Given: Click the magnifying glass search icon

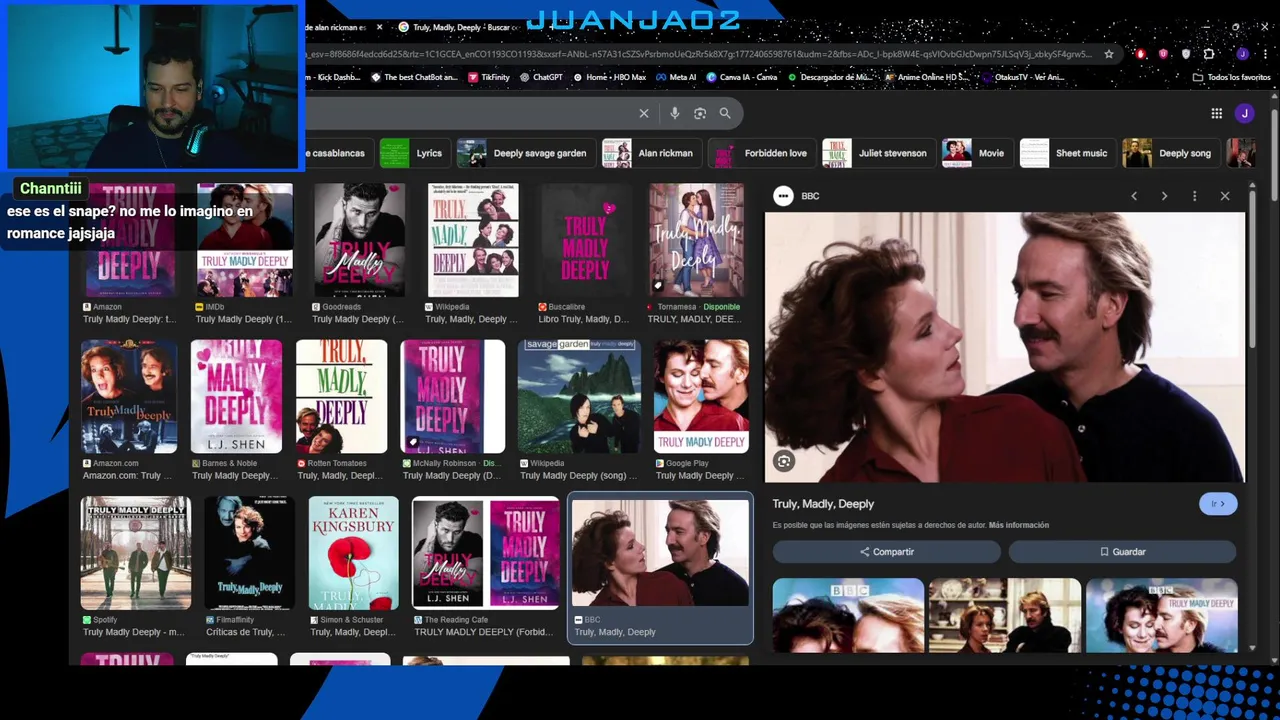Looking at the screenshot, I should [x=725, y=114].
